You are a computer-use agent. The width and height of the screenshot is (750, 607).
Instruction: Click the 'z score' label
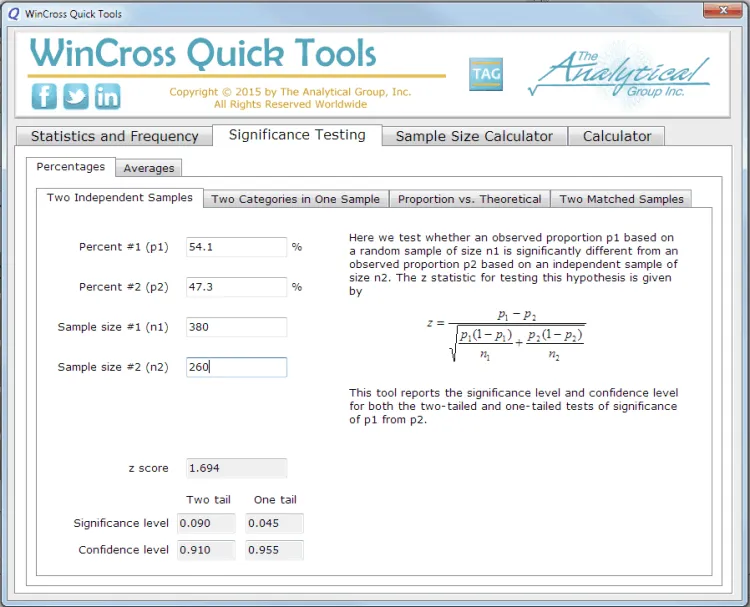(x=148, y=468)
